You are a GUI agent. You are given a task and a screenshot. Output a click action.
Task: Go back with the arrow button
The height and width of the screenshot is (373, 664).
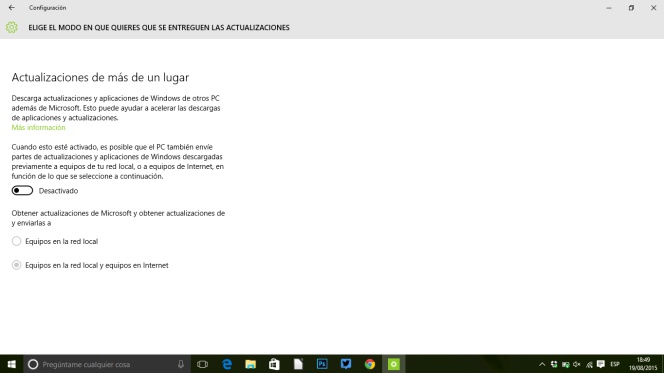pos(11,8)
